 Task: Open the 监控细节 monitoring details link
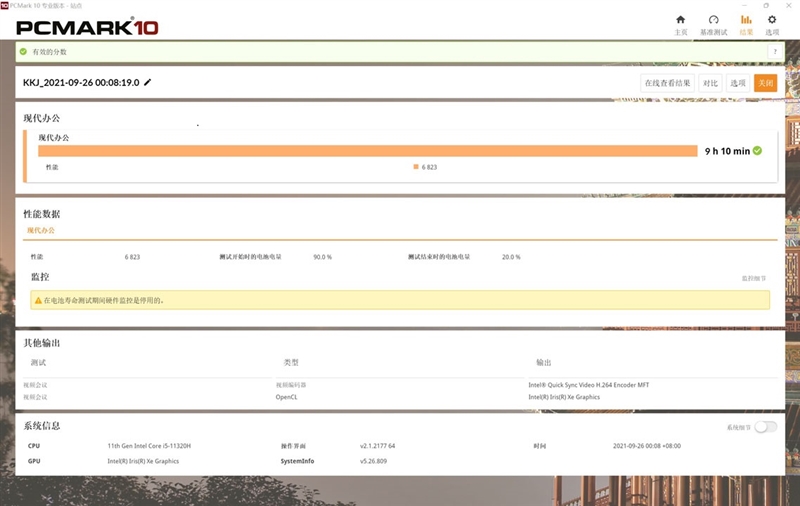point(754,279)
